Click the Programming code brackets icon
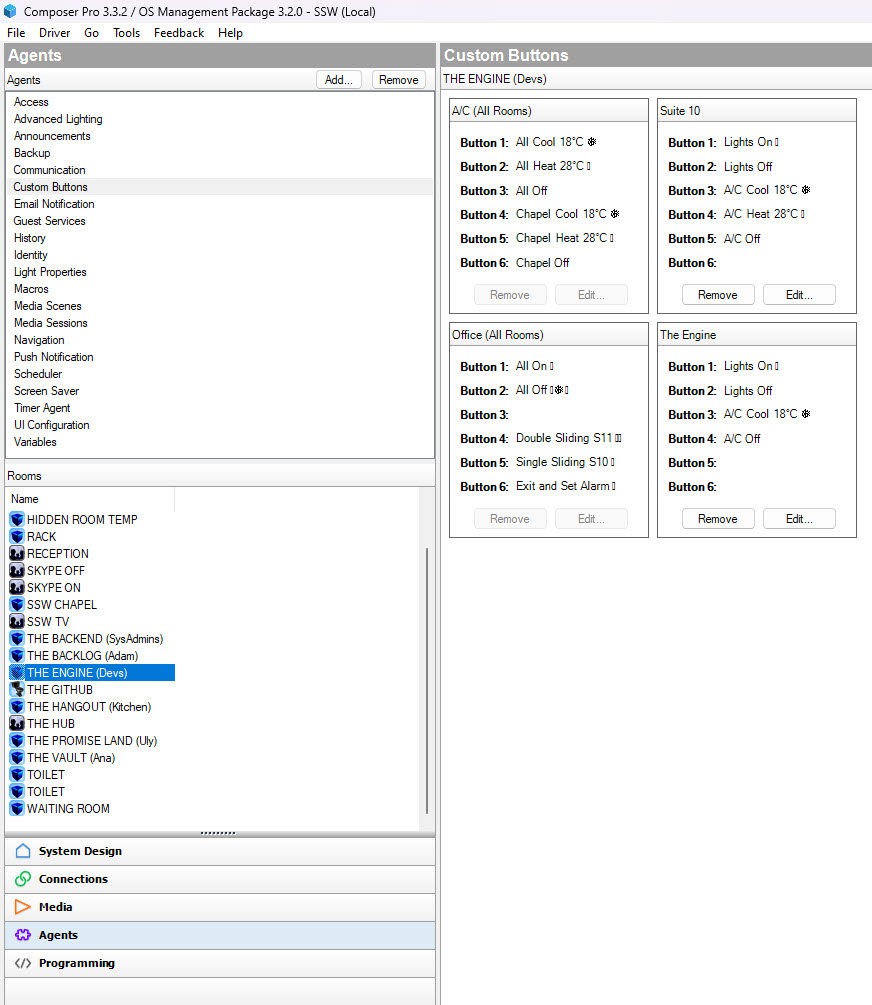This screenshot has height=1005, width=872. (x=23, y=963)
